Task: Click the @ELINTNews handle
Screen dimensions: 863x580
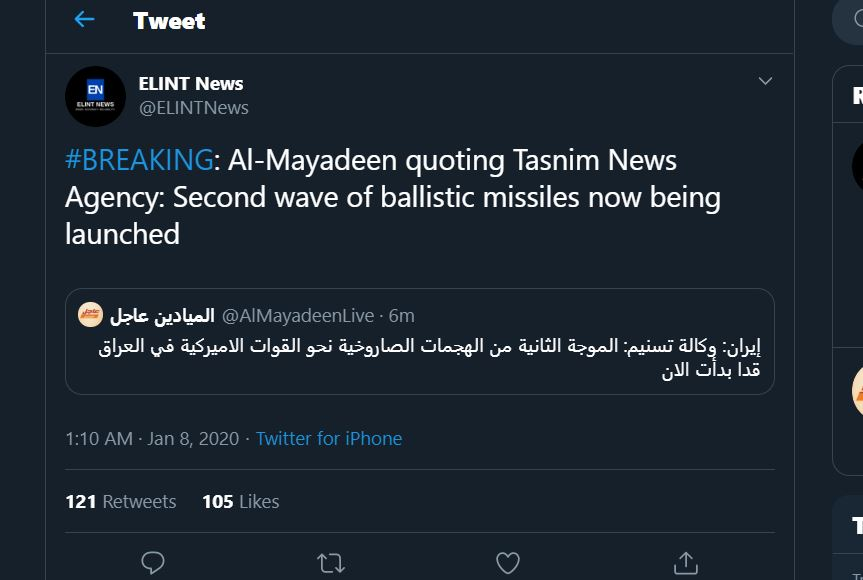Action: (194, 108)
